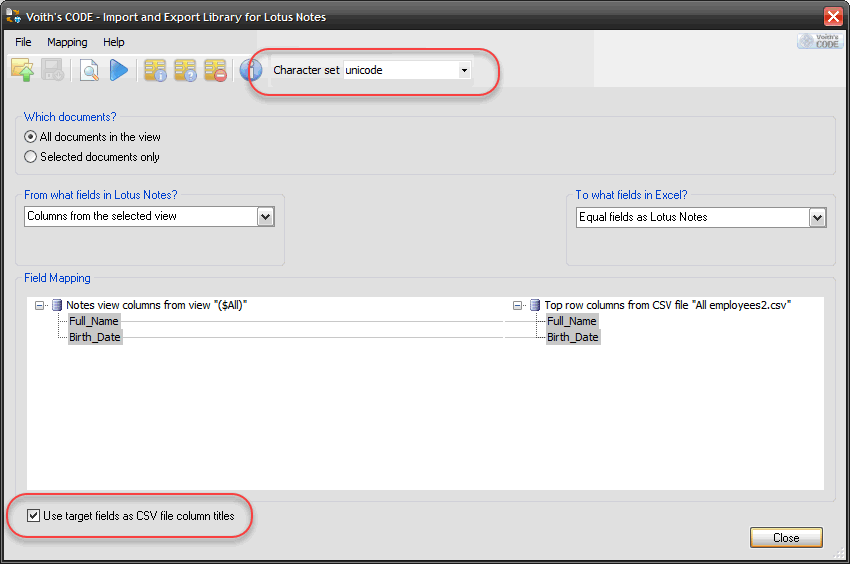Select Full_Name under Top row CSV columns
This screenshot has width=850, height=564.
pos(572,321)
